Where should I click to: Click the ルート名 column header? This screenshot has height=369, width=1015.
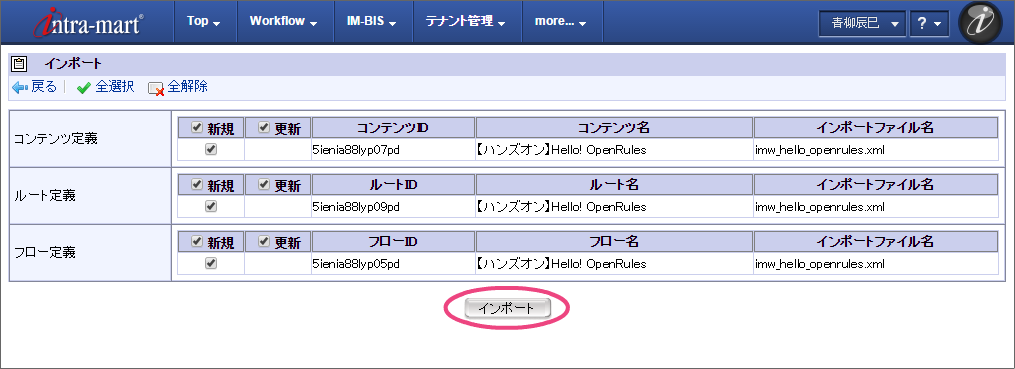click(614, 184)
